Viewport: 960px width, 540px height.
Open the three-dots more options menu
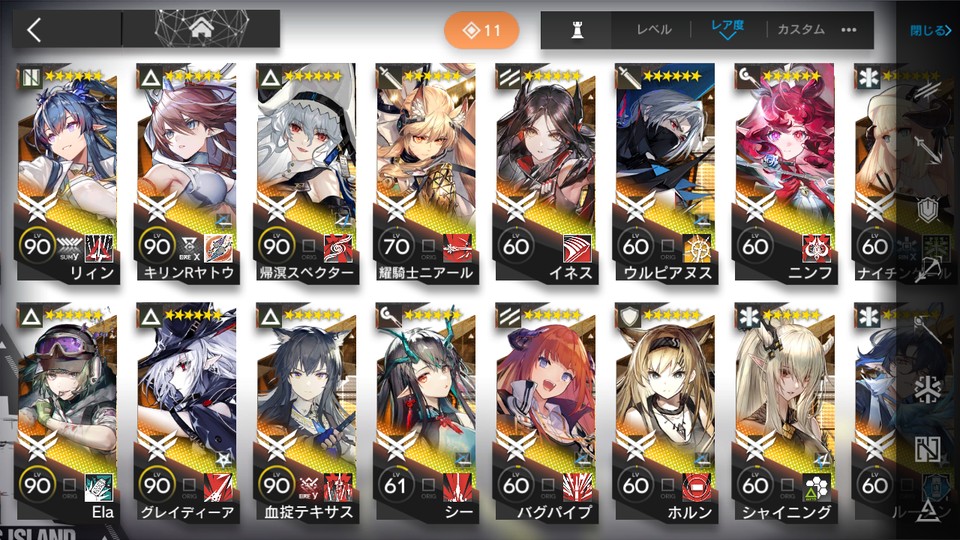coord(849,30)
